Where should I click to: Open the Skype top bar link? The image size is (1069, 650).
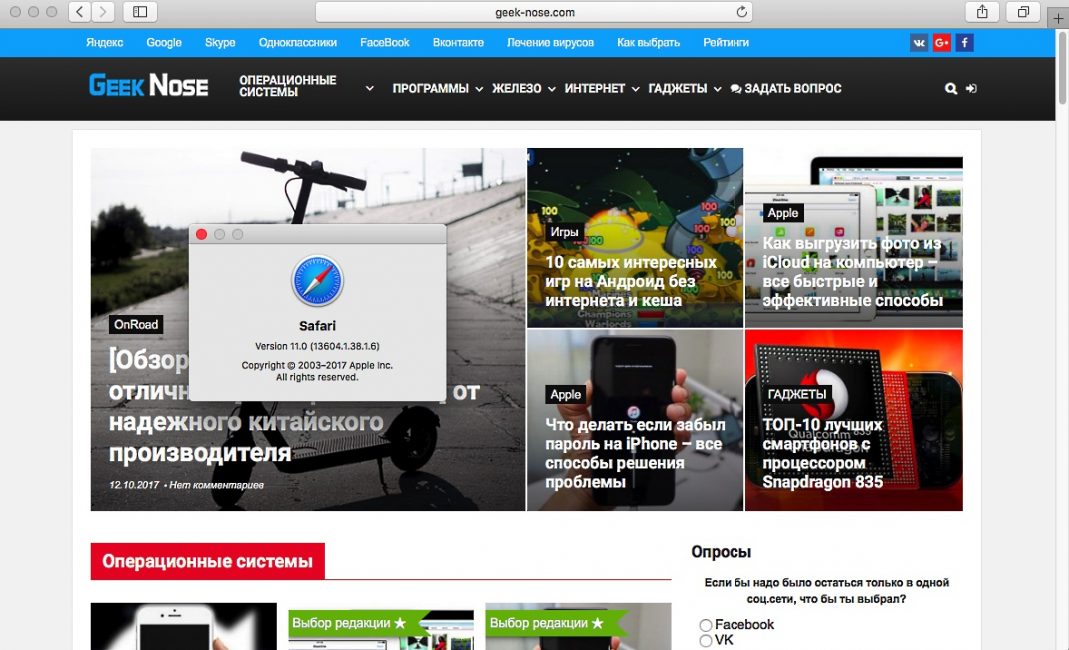(x=220, y=42)
